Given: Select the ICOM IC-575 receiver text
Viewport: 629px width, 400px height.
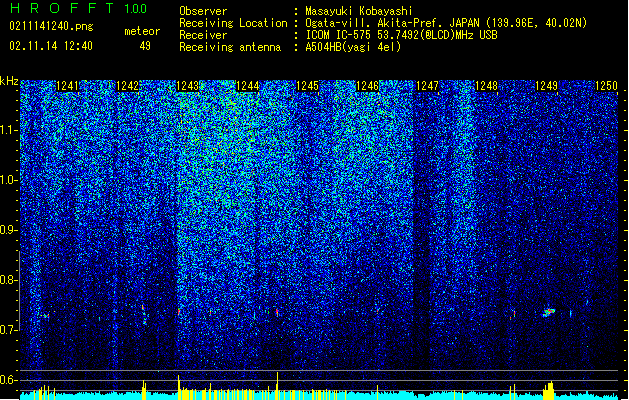Looking at the screenshot, I should [x=401, y=35].
